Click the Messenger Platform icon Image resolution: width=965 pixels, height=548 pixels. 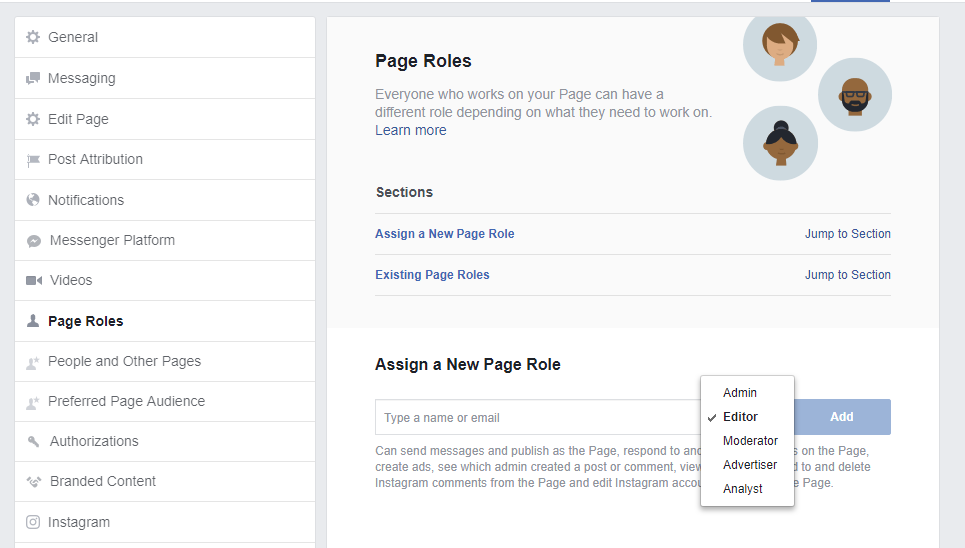(33, 241)
